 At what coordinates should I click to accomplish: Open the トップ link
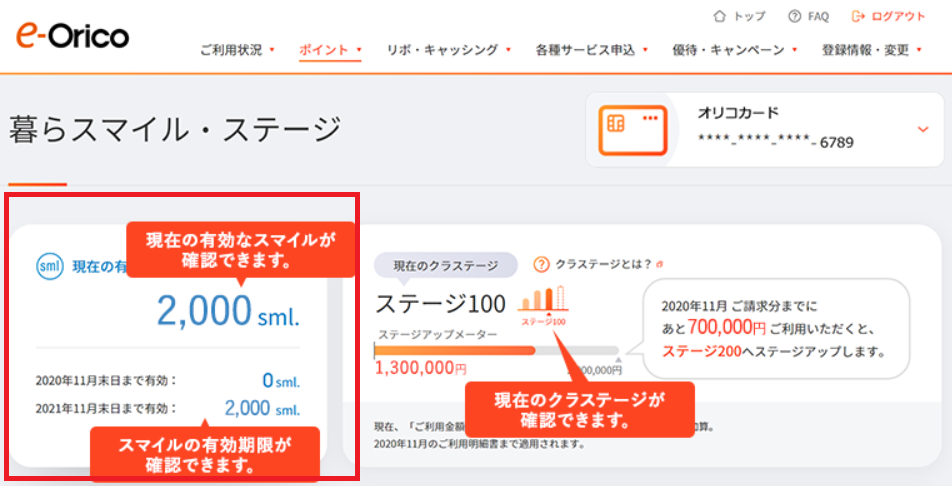749,16
